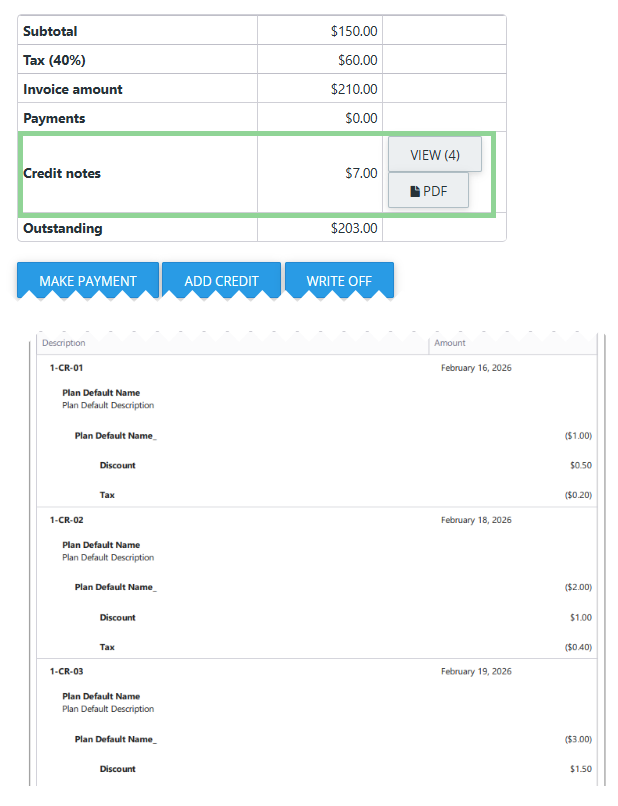Select the ($0.40) tax amount
The width and height of the screenshot is (618, 806).
(578, 647)
